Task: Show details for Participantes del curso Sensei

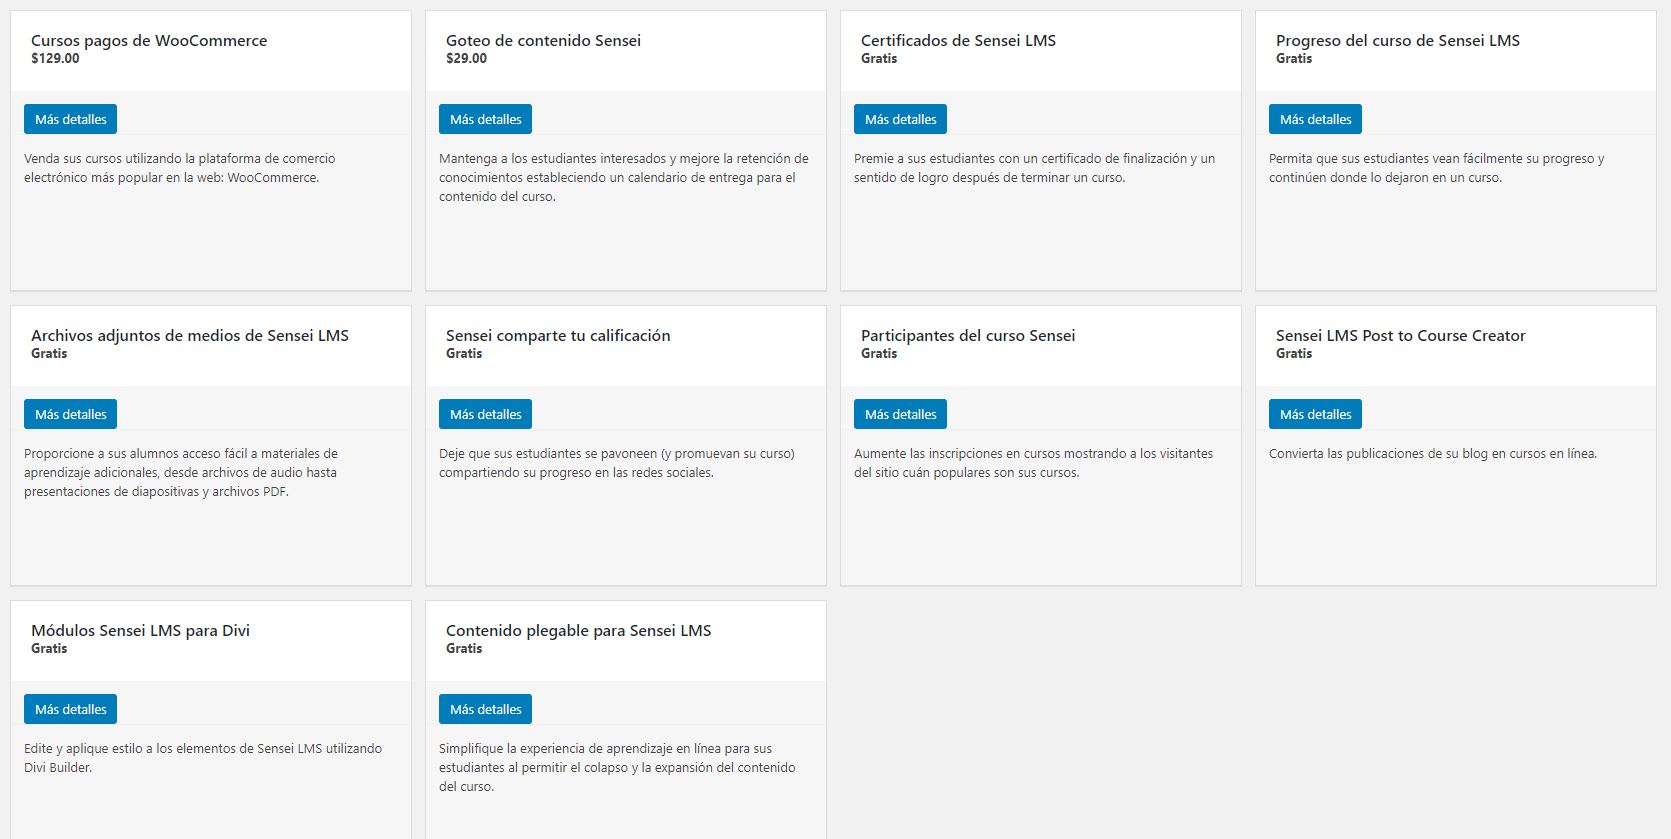Action: tap(900, 414)
